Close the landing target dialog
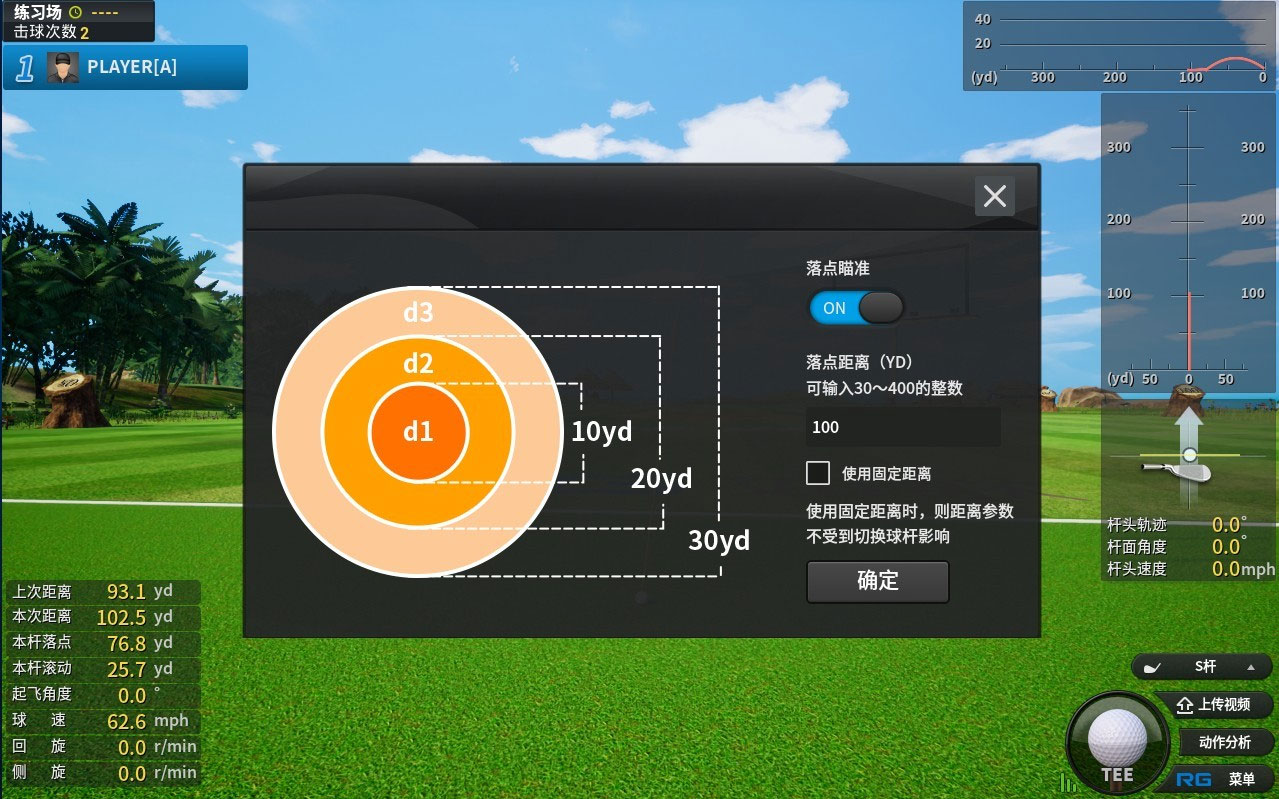This screenshot has width=1279, height=799. (994, 196)
